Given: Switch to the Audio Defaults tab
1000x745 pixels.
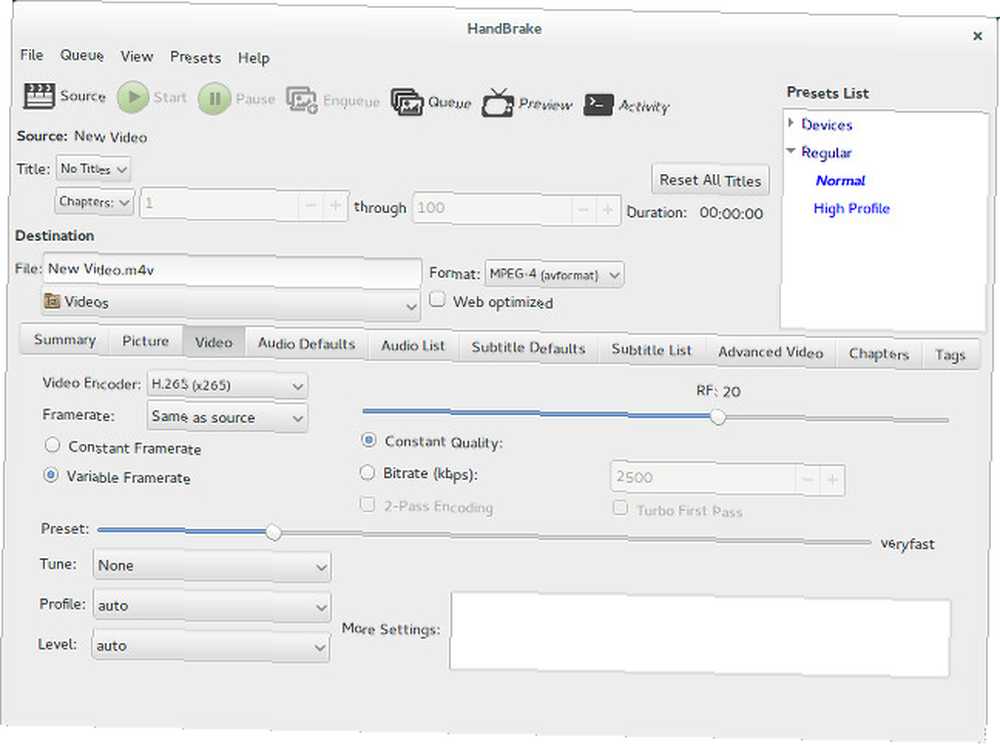Looking at the screenshot, I should (x=307, y=344).
